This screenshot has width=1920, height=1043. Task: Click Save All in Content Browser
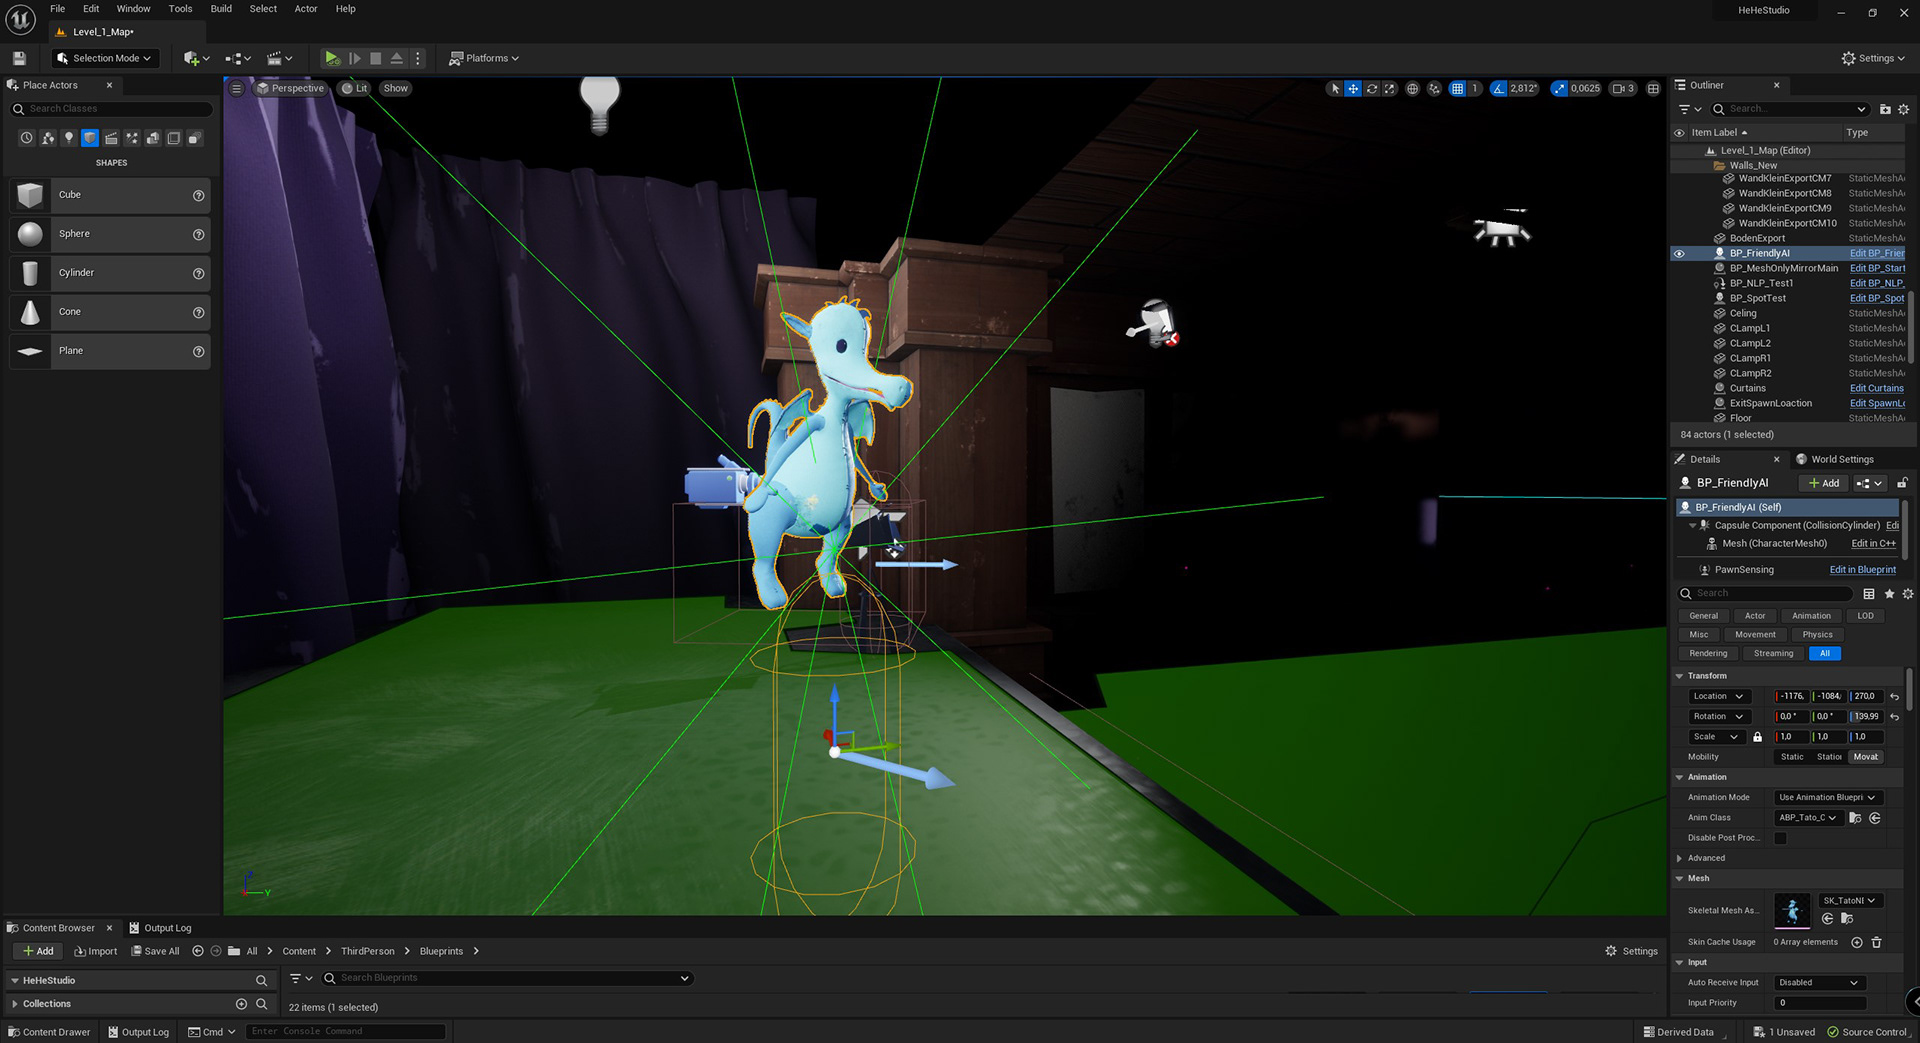(155, 951)
